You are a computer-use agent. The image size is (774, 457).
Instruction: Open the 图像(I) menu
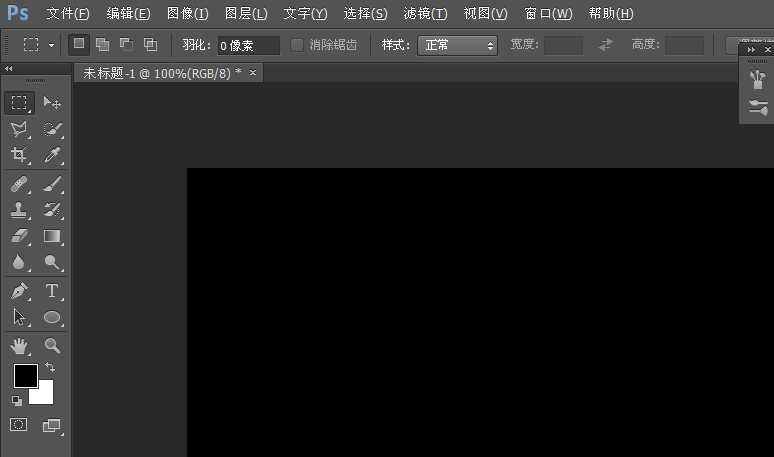[x=188, y=14]
